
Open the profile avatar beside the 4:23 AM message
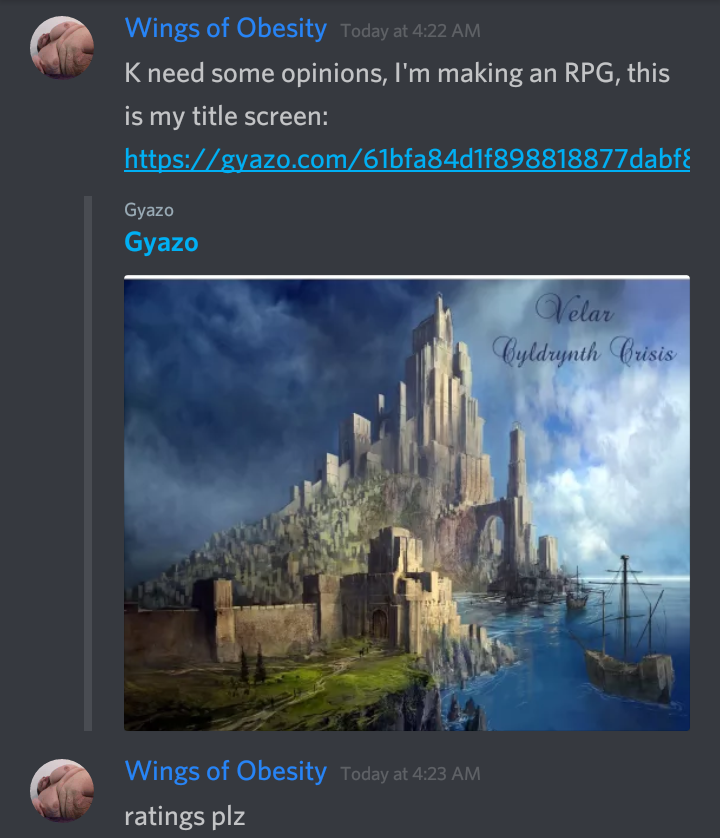coord(62,790)
